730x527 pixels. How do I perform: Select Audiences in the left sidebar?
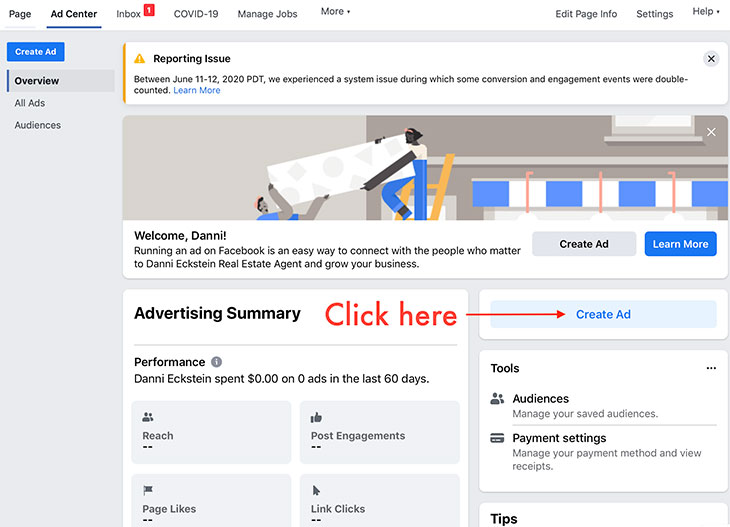pyautogui.click(x=37, y=125)
